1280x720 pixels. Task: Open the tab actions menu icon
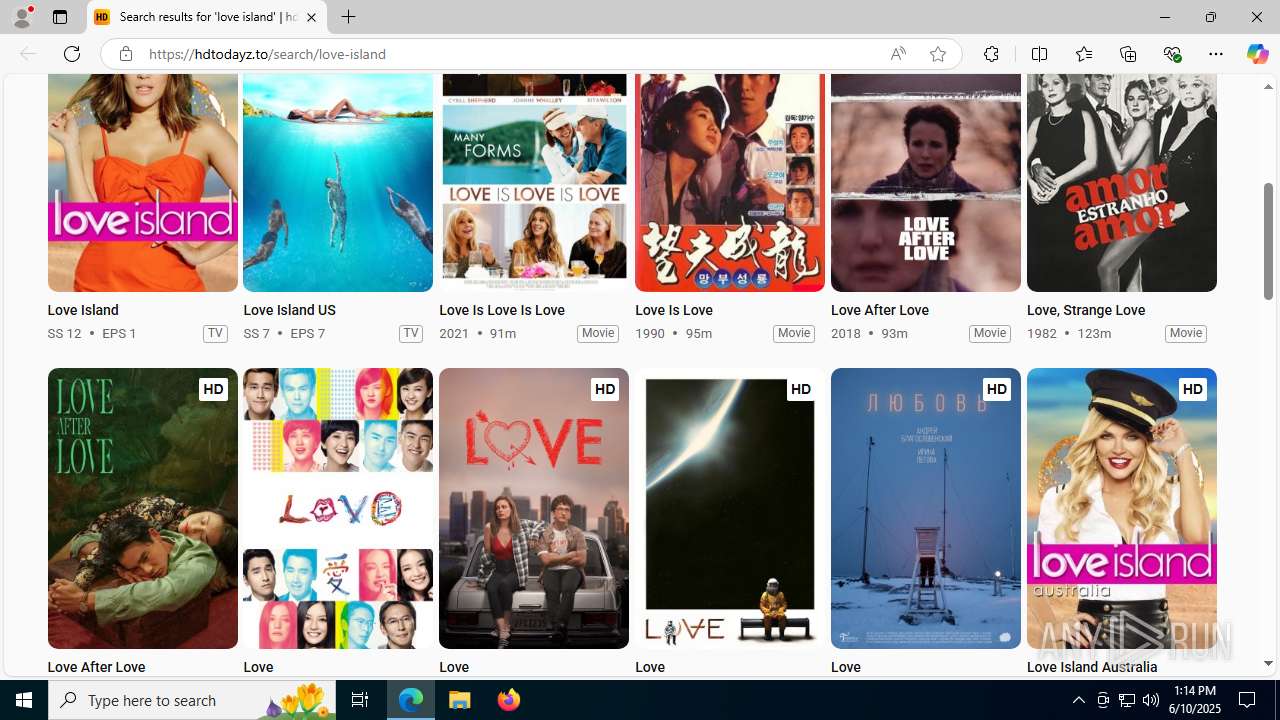point(60,17)
